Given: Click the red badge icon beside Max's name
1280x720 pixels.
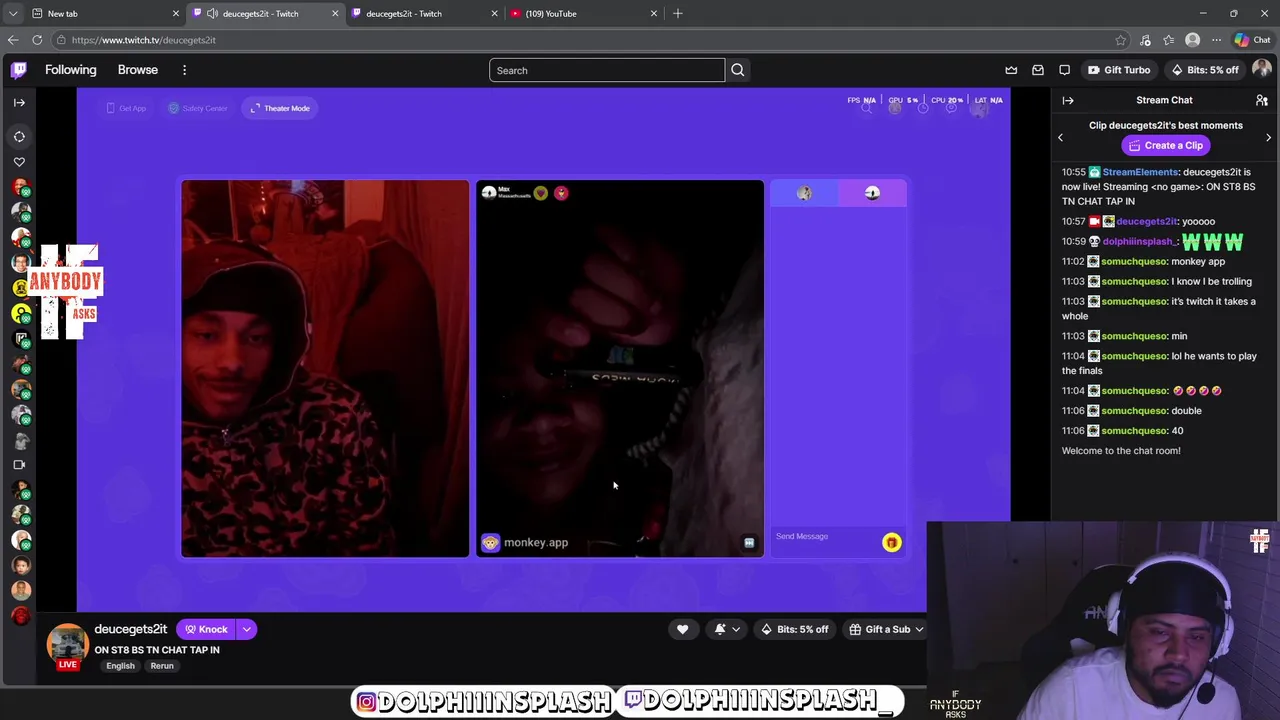Looking at the screenshot, I should click(x=561, y=193).
